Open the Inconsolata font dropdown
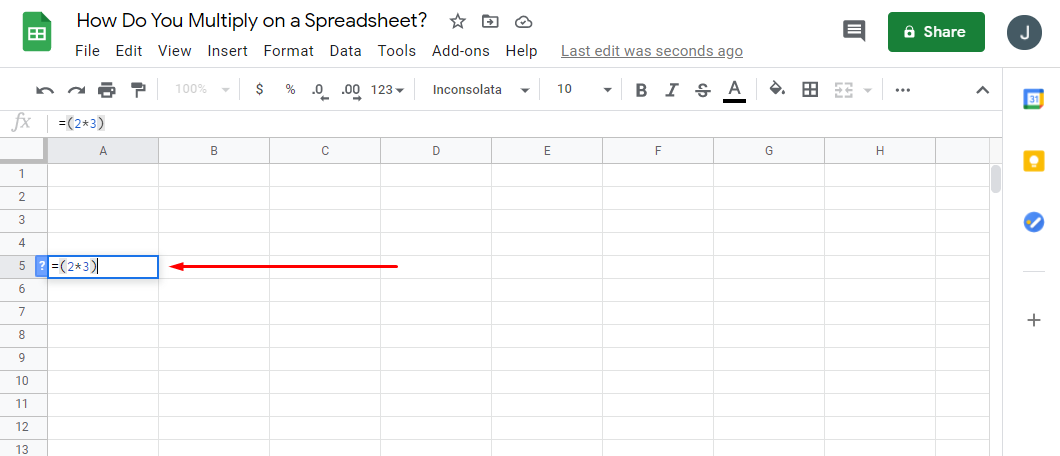 pyautogui.click(x=481, y=90)
